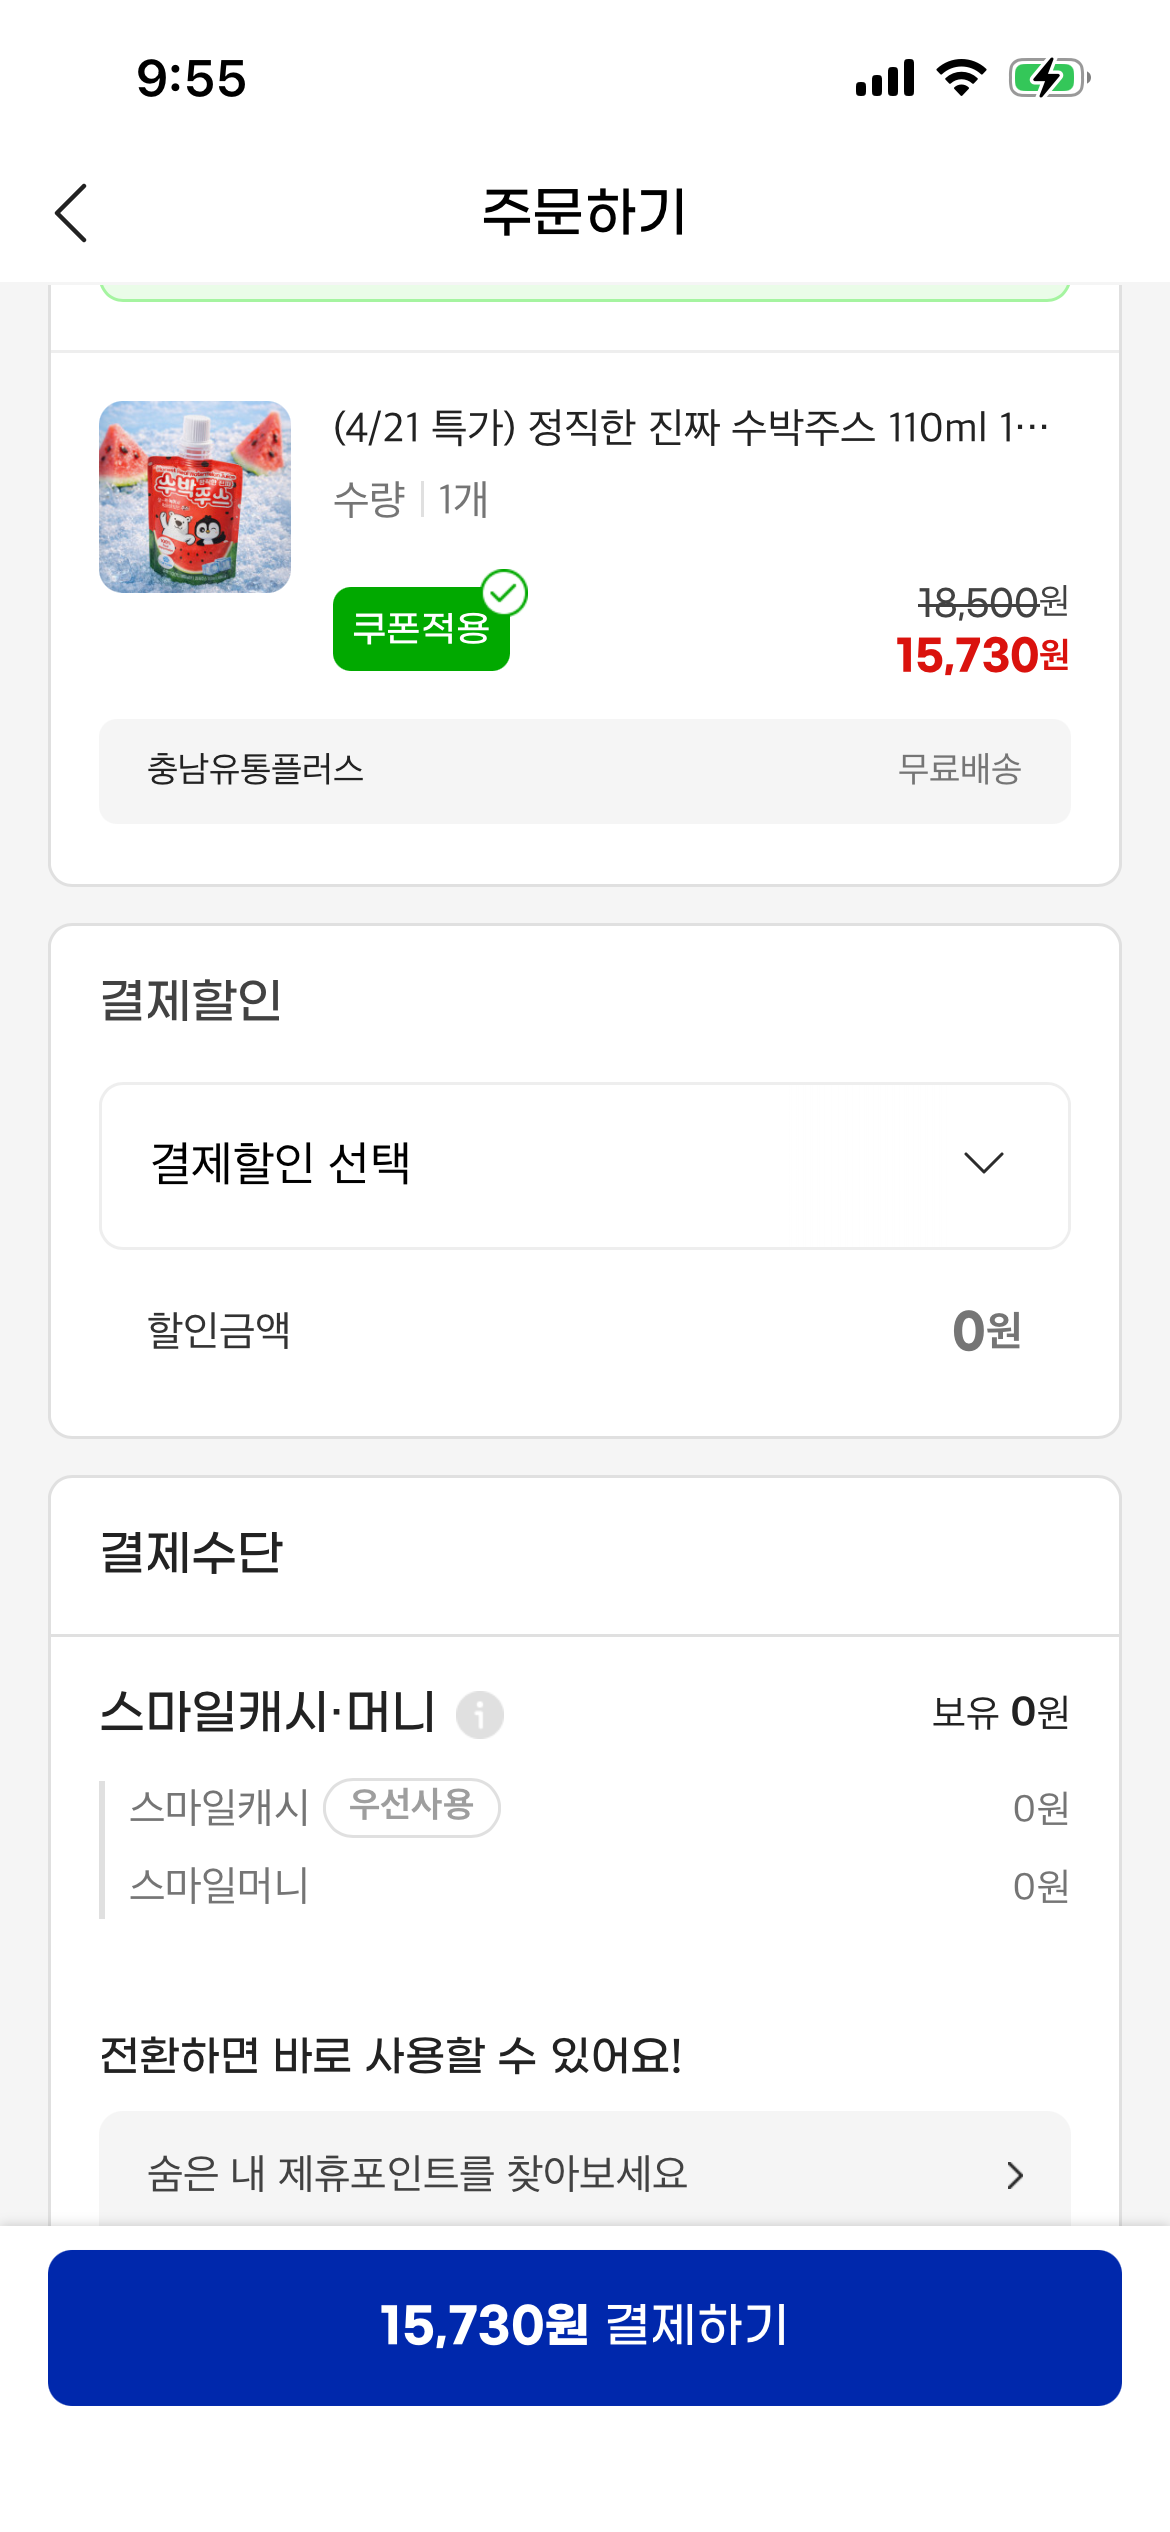Screen dimensions: 1170x2532
Task: Open 숨은 내 제휴포인트를 찾아보세요 link
Action: pyautogui.click(x=418, y=2174)
